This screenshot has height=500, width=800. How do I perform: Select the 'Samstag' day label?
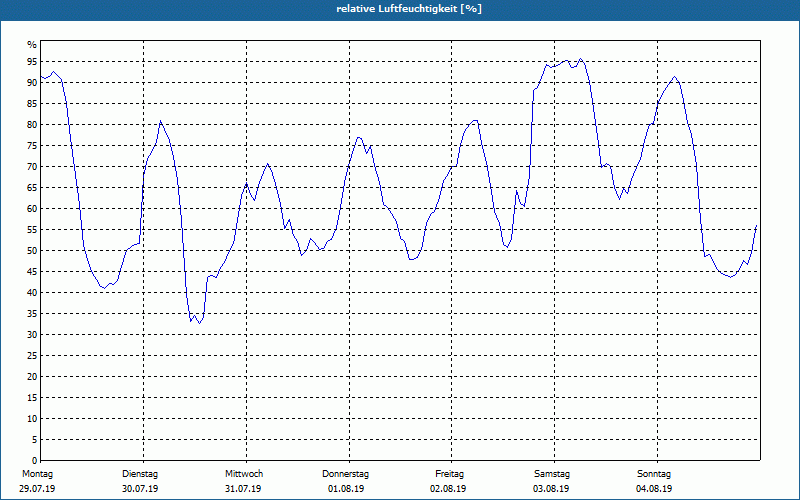(552, 474)
